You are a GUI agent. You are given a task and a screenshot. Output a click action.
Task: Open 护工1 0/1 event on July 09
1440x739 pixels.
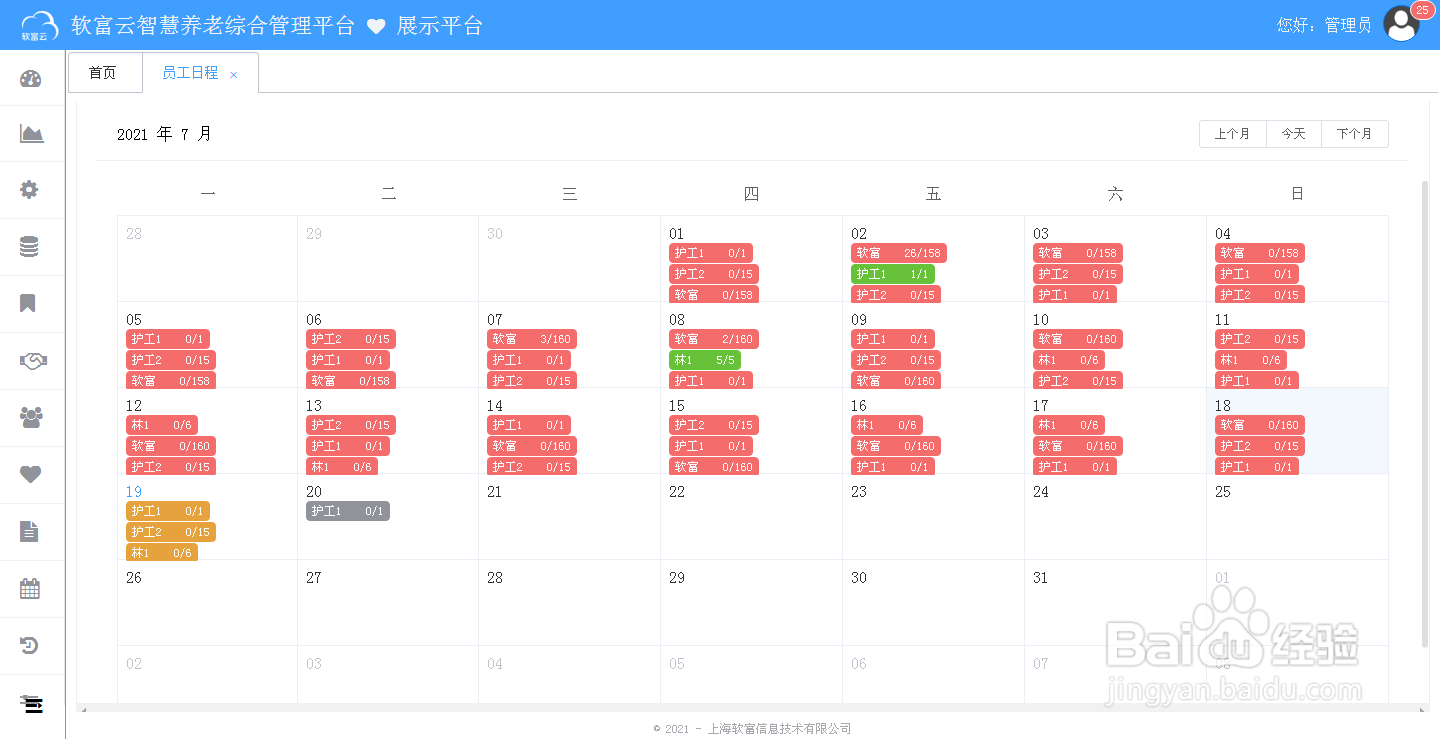tap(893, 339)
